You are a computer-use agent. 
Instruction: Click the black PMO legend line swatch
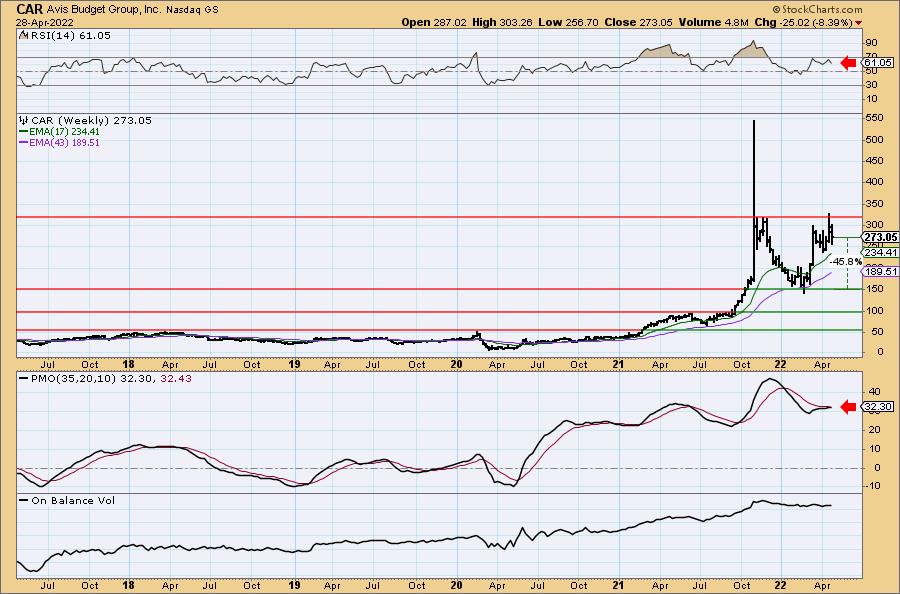pyautogui.click(x=24, y=379)
